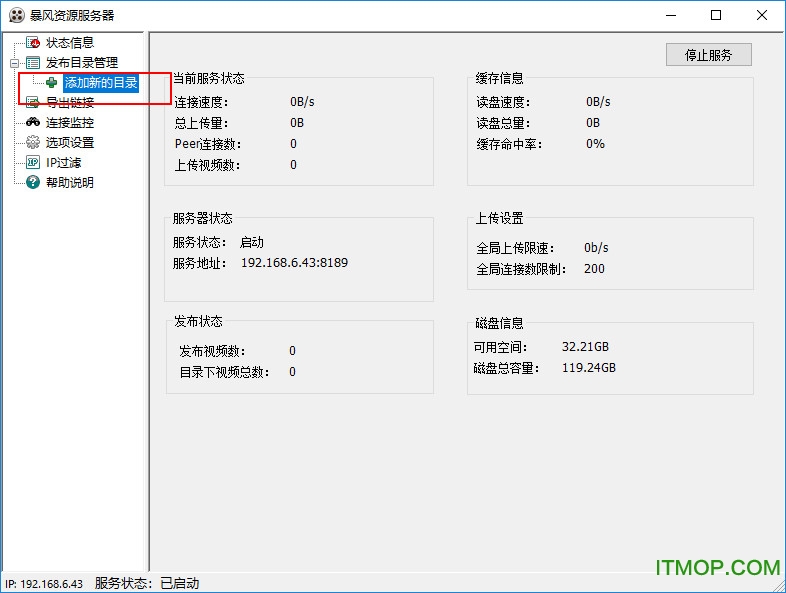Click the 全局连接数限制 value 200
The image size is (786, 593).
point(594,269)
